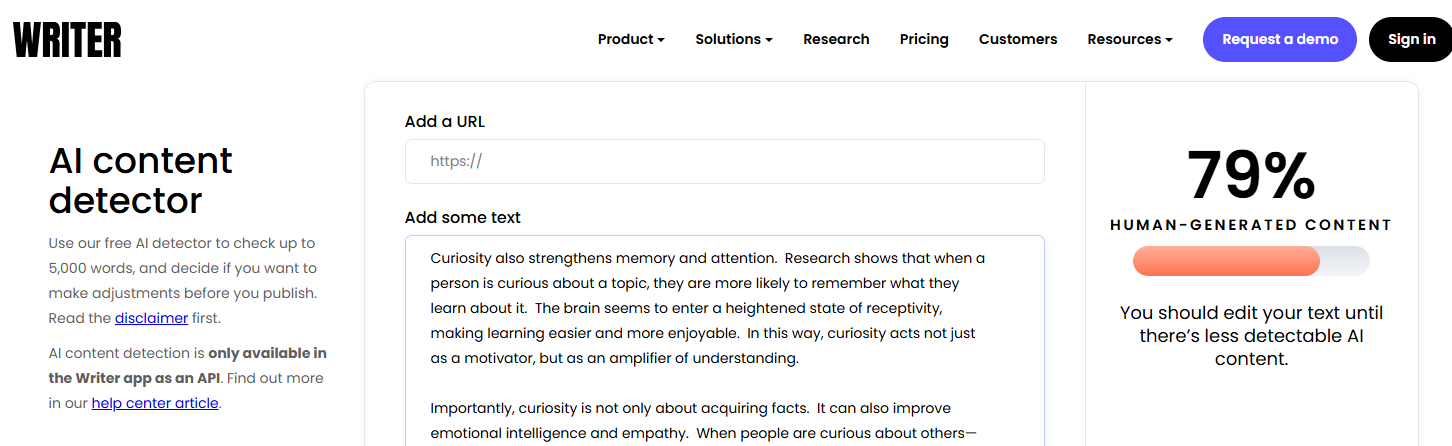
Task: Open the disclaimer link
Action: pyautogui.click(x=151, y=318)
